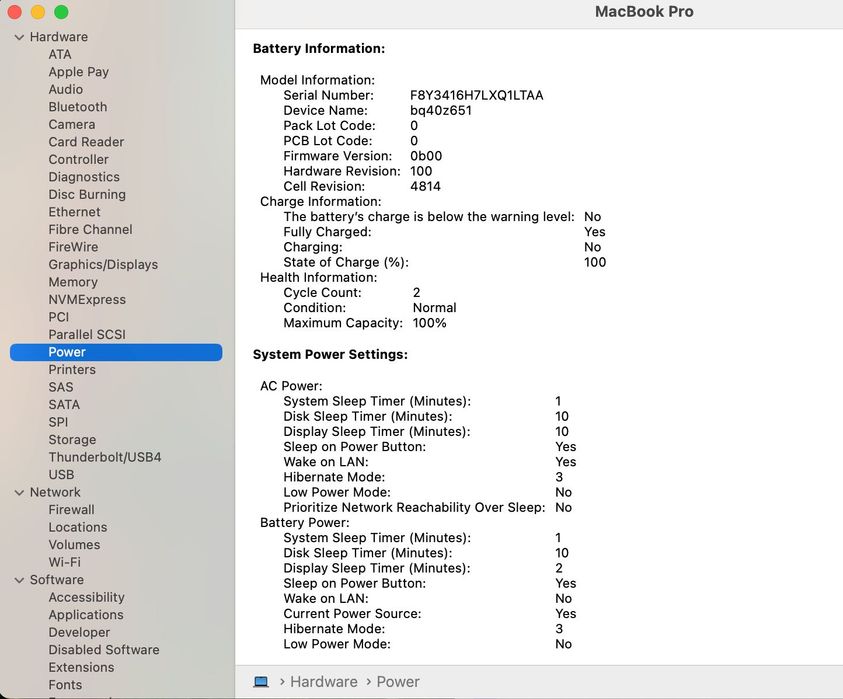Click the Battery Information heading
This screenshot has height=699, width=843.
pyautogui.click(x=319, y=49)
